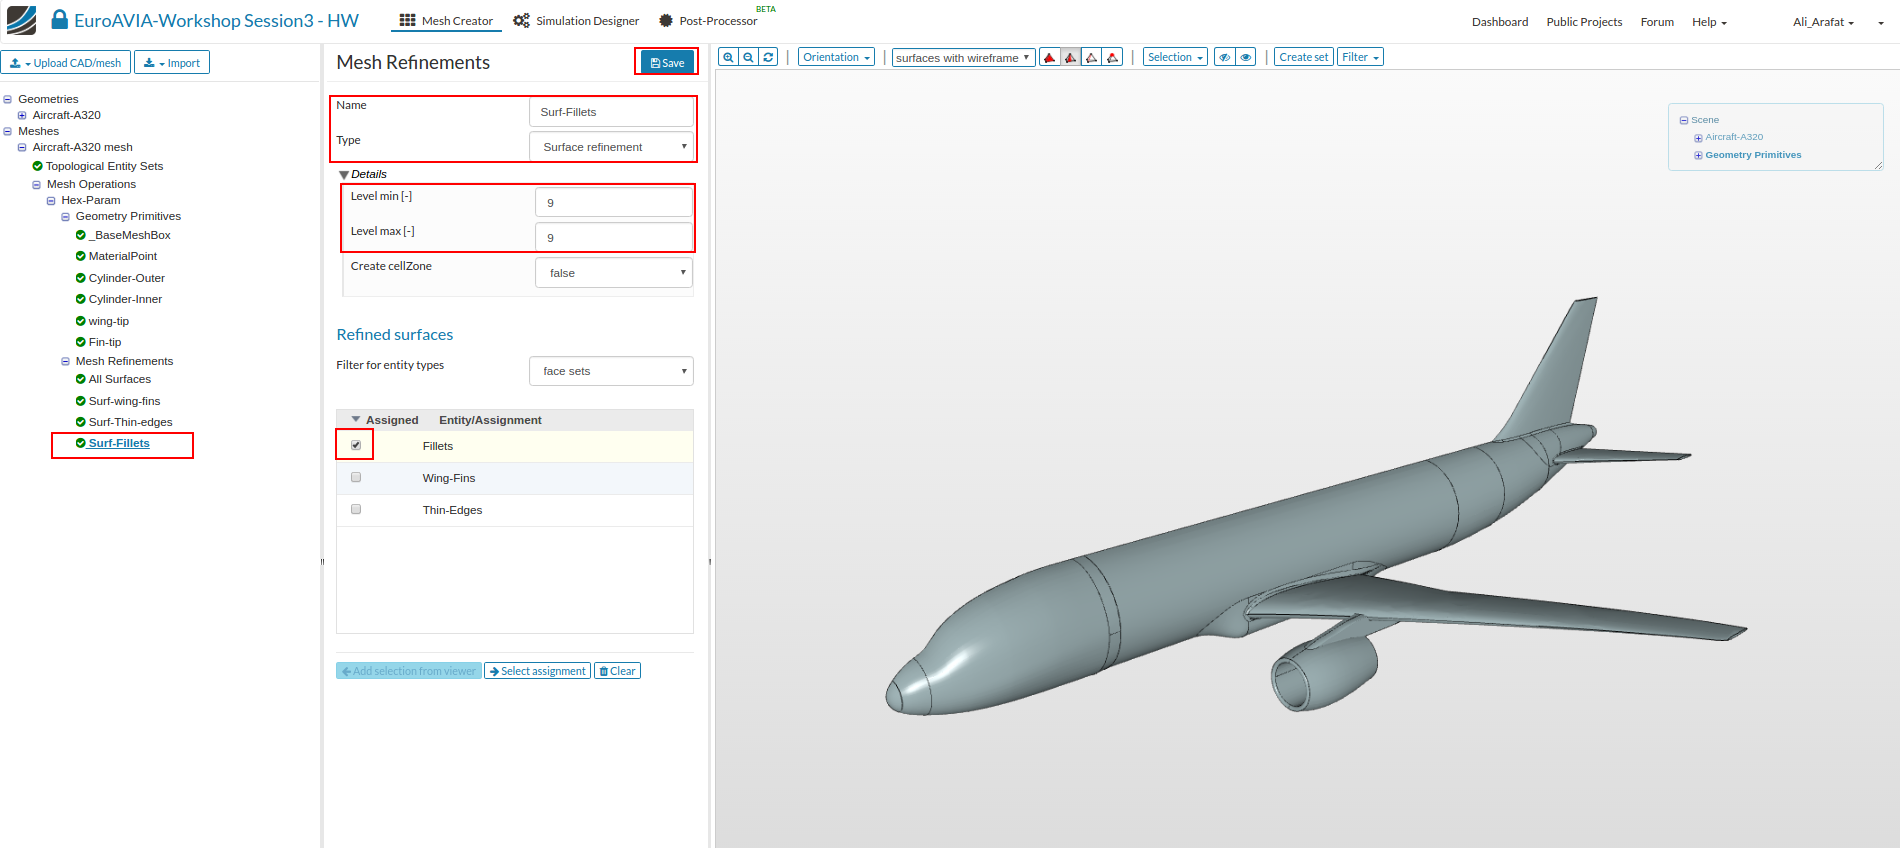Hide selection with the crossed-eye icon
Image resolution: width=1900 pixels, height=848 pixels.
1225,57
